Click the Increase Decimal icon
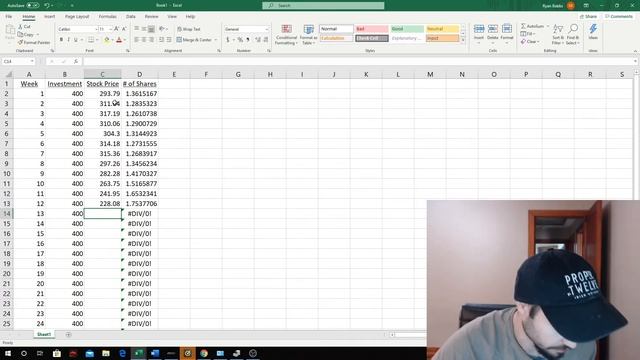 [258, 40]
